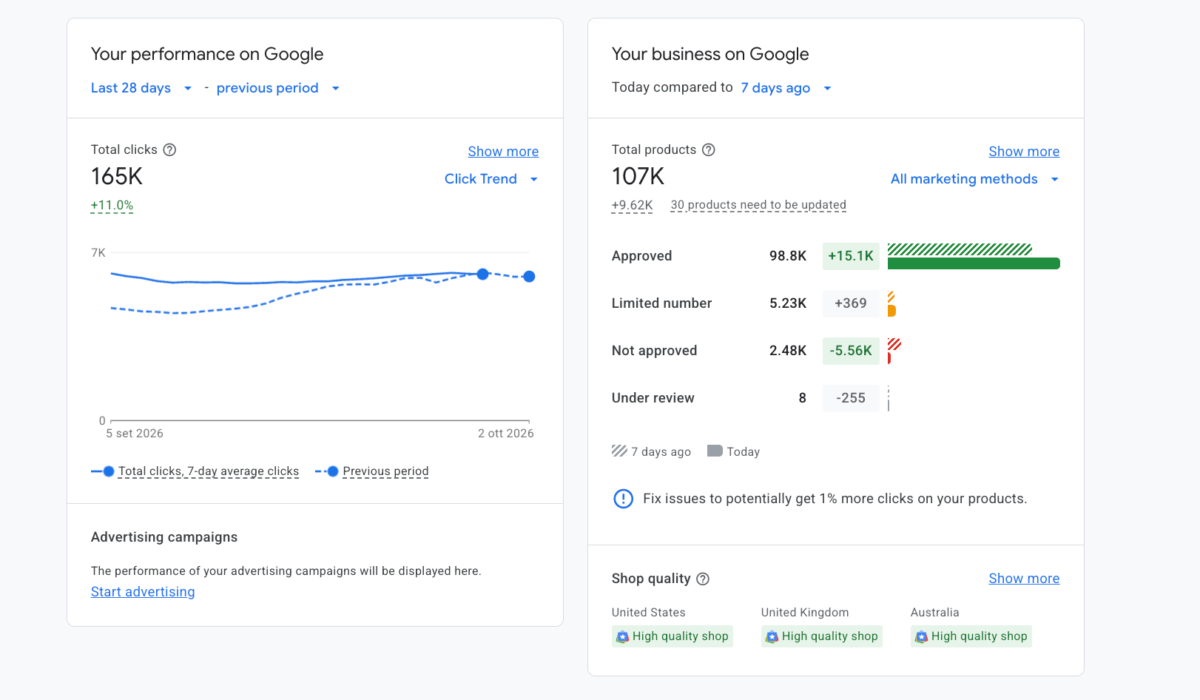Viewport: 1200px width, 700px height.
Task: Click Approved green progress bar
Action: (974, 264)
